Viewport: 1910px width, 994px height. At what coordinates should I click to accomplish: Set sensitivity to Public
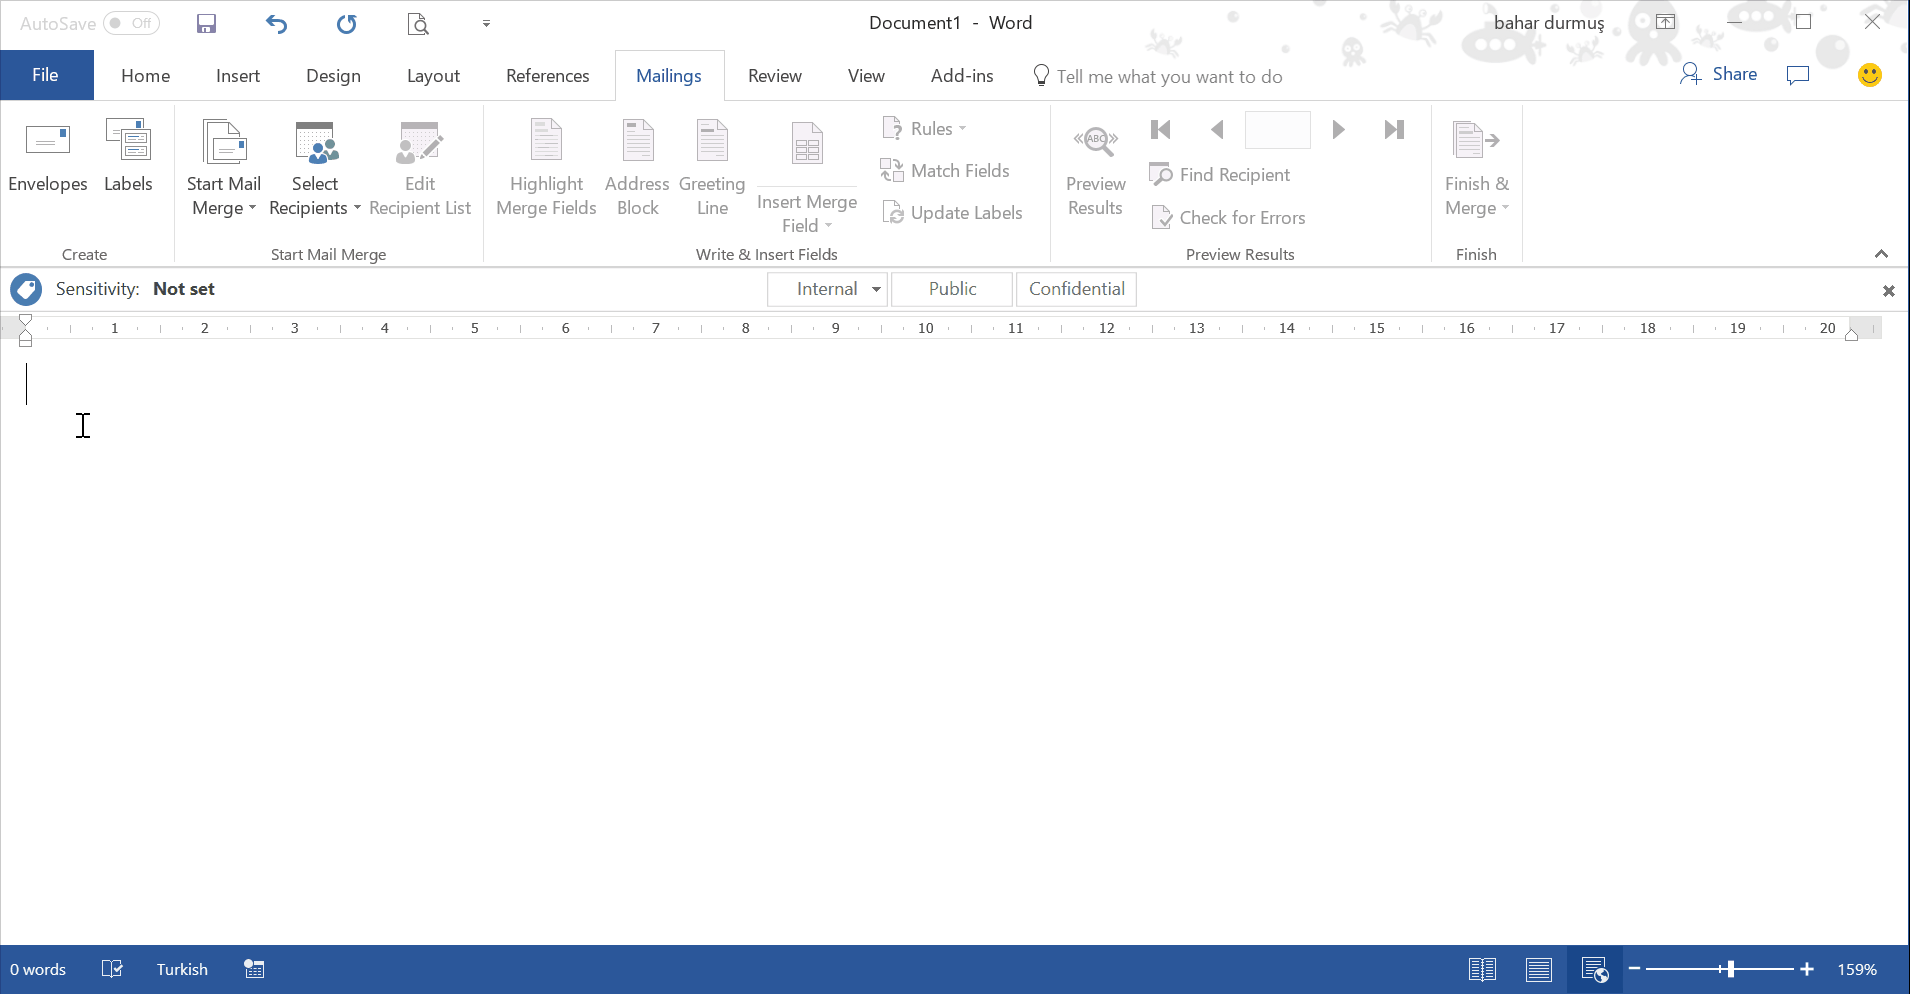(x=952, y=289)
